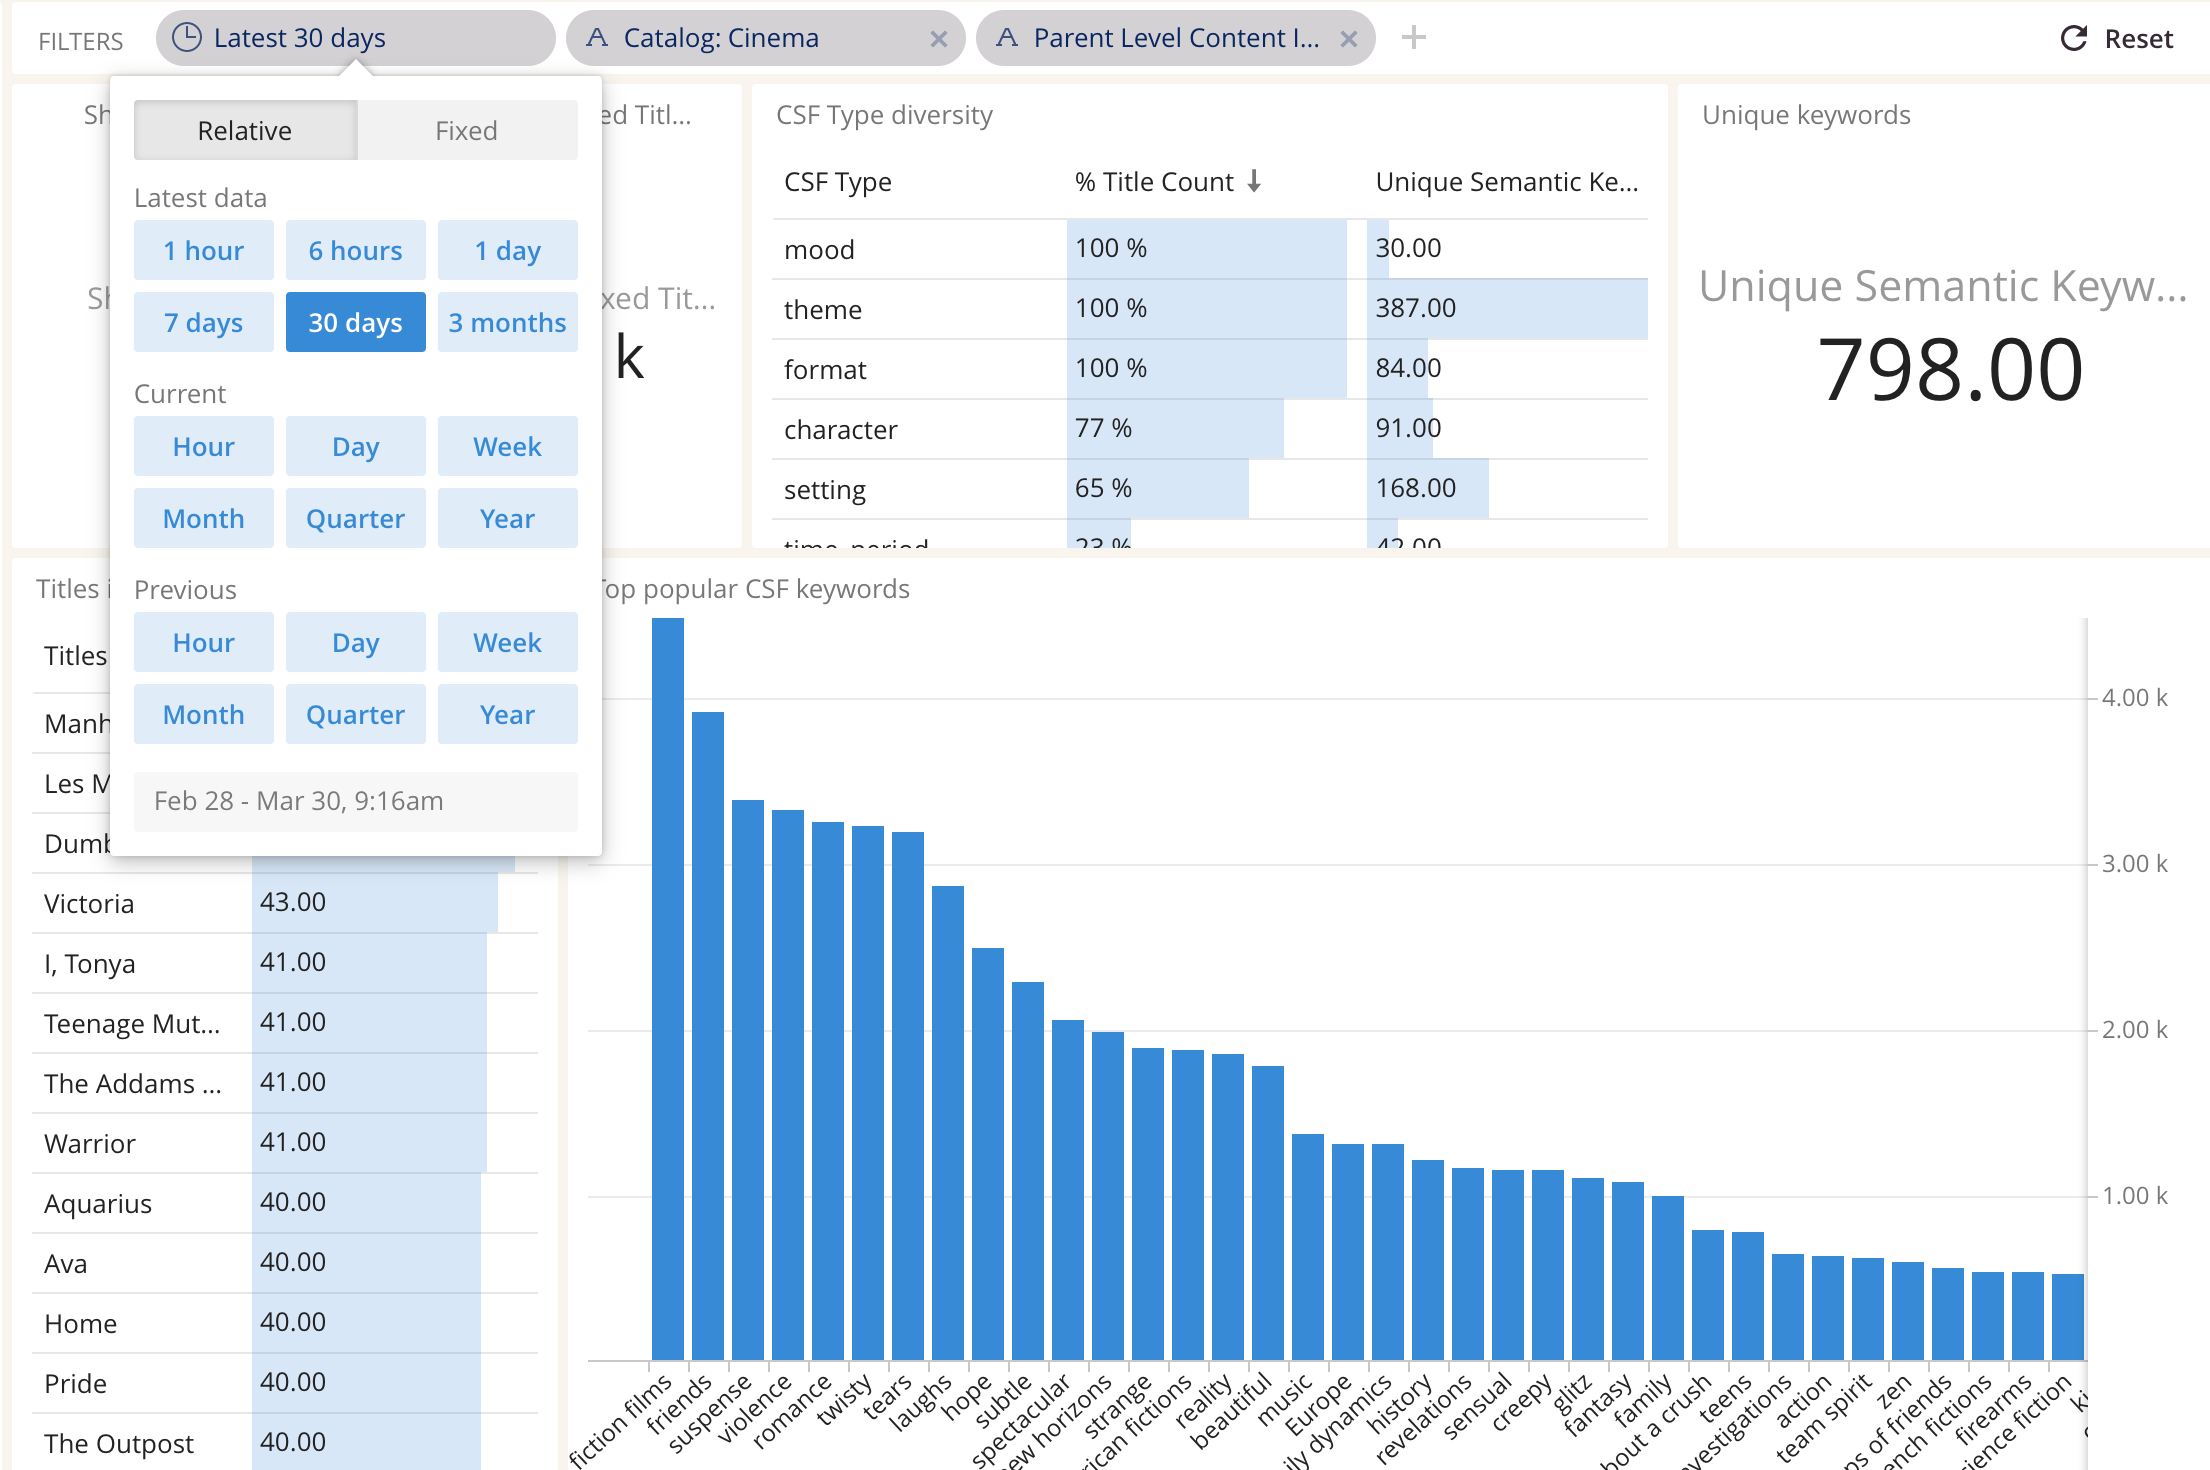Choose Current Day period

[356, 446]
